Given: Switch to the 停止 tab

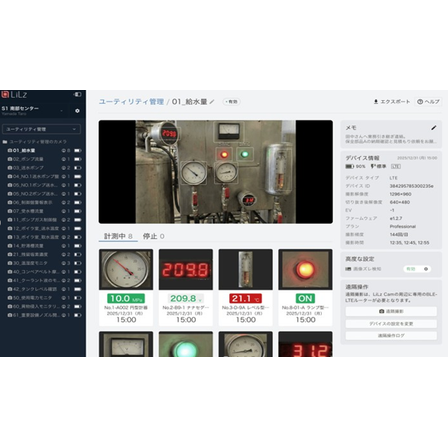Looking at the screenshot, I should click(x=153, y=236).
